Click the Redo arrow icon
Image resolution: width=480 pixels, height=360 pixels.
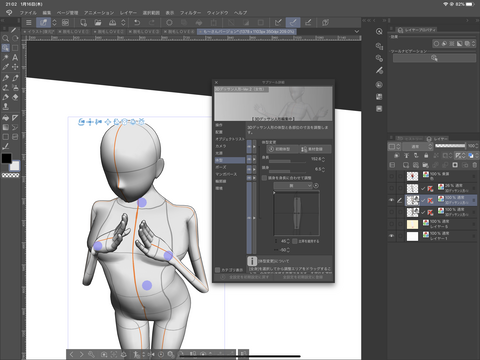pyautogui.click(x=152, y=22)
